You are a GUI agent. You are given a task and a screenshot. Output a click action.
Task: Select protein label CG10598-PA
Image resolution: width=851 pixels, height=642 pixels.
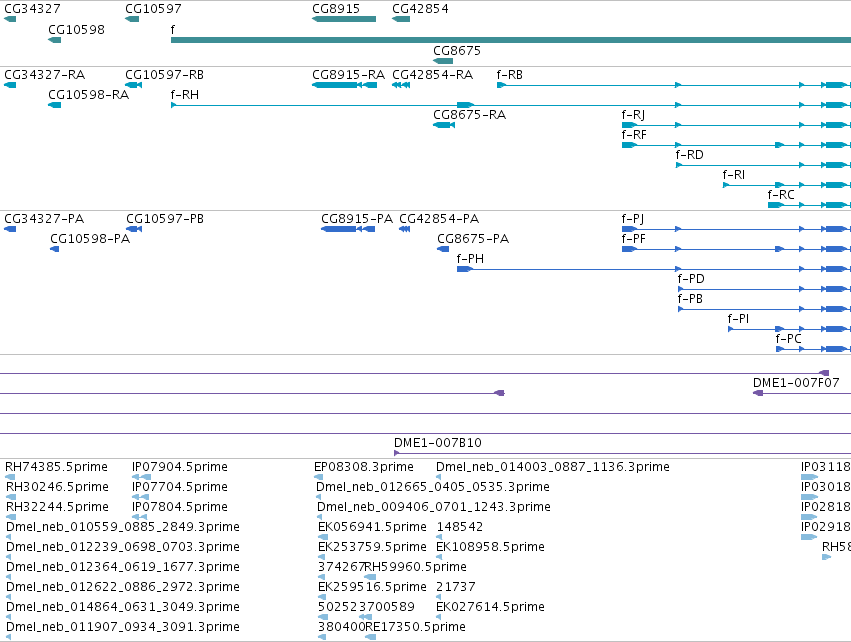(90, 239)
